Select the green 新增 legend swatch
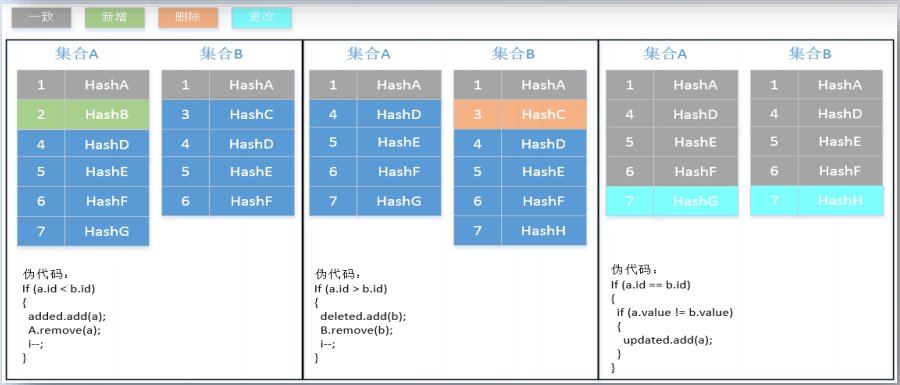 point(114,17)
